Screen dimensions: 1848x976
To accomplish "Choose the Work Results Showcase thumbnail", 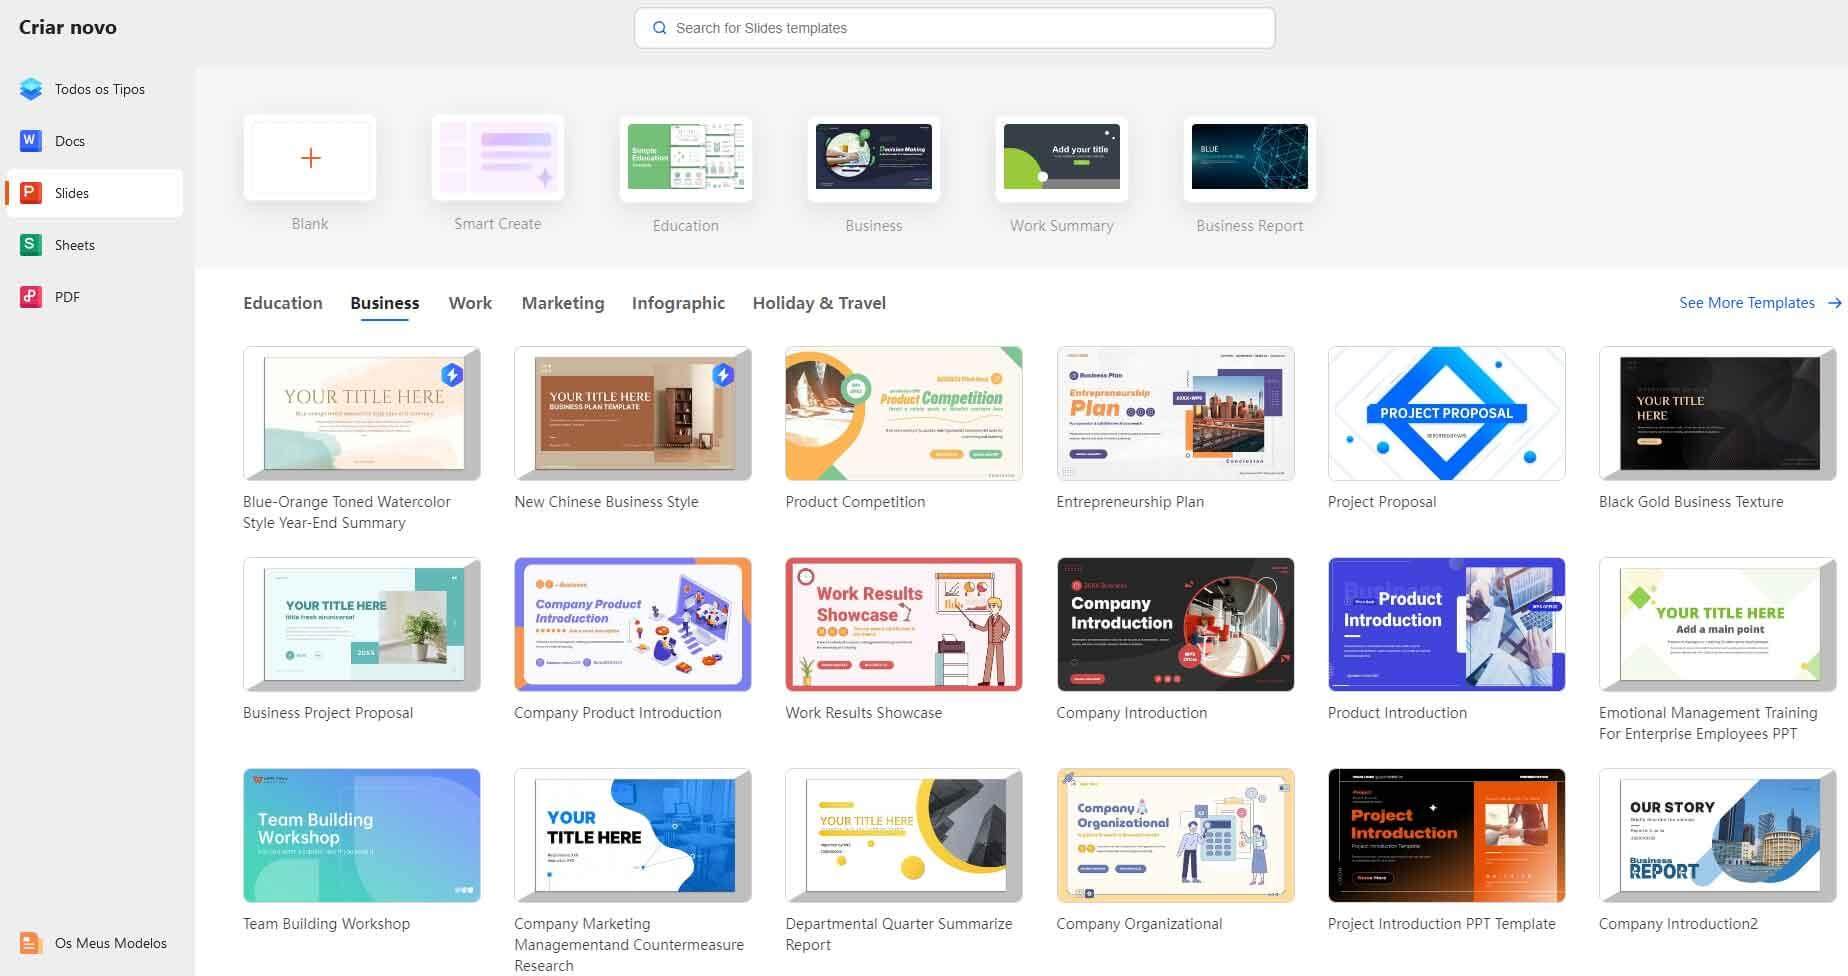I will point(904,624).
